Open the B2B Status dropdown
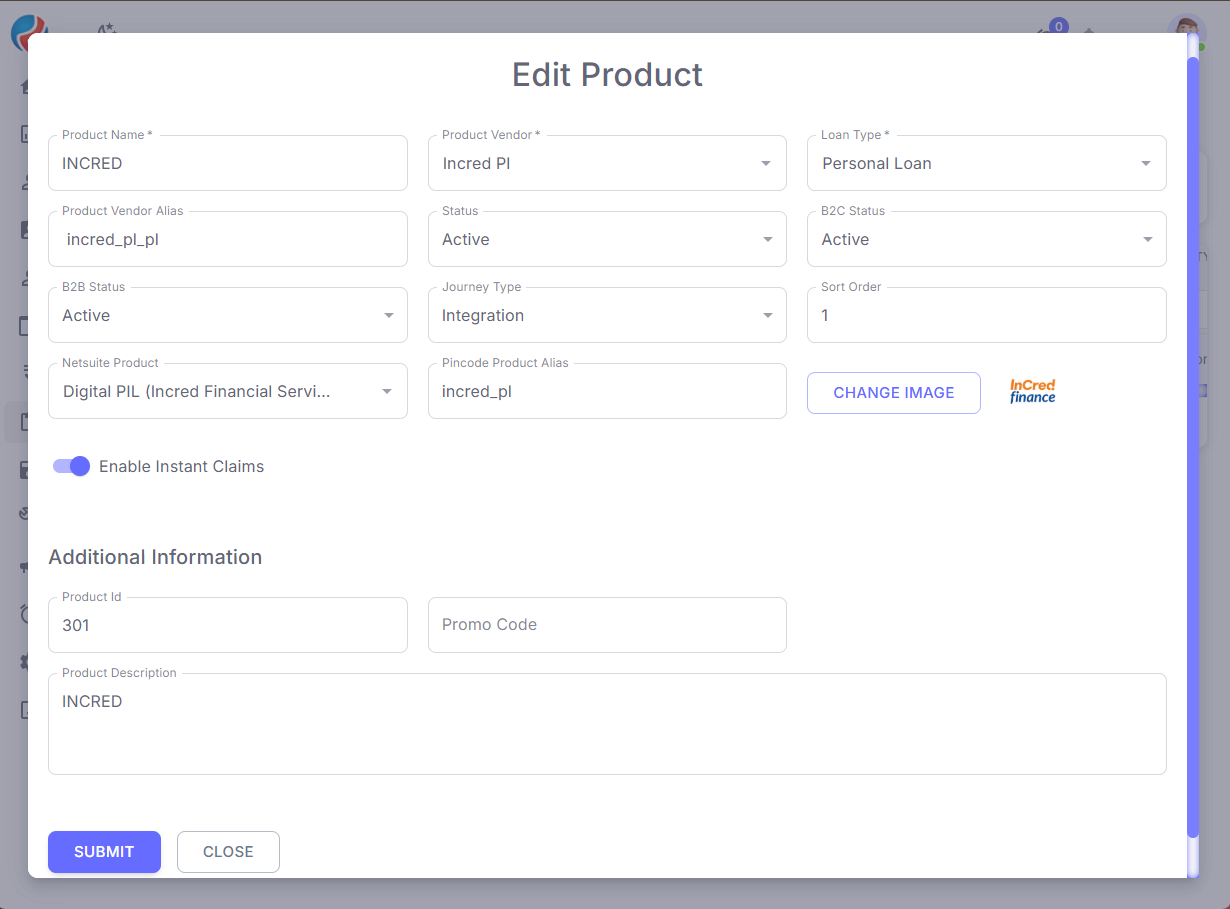This screenshot has height=909, width=1230. click(227, 315)
